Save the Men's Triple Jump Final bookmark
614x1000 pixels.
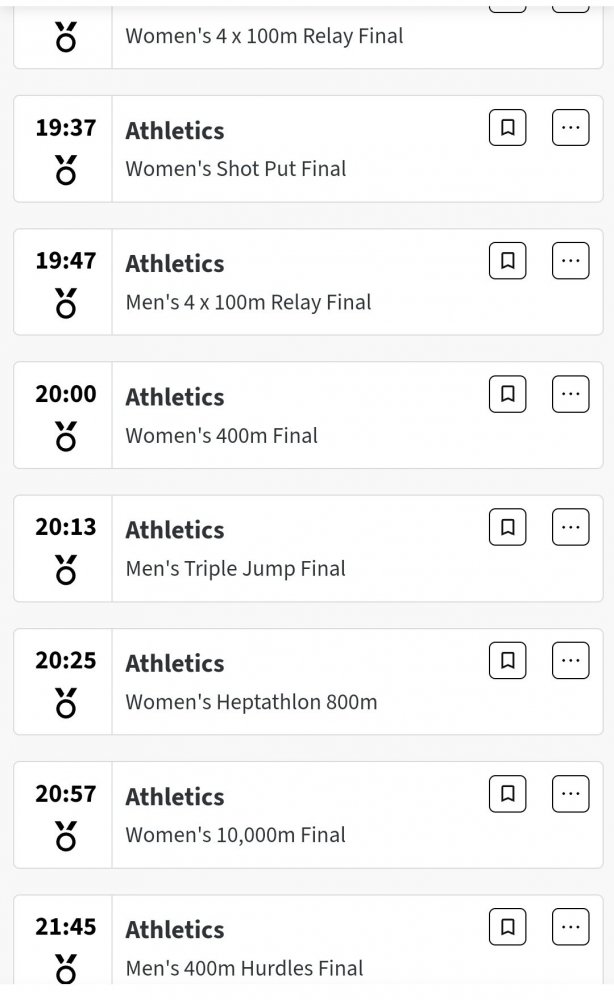[508, 527]
